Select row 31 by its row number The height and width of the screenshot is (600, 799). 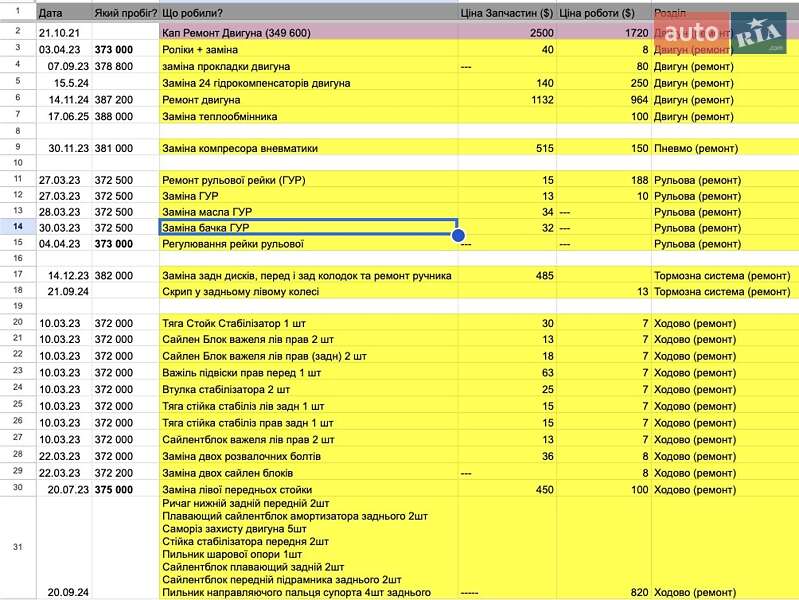(x=17, y=547)
